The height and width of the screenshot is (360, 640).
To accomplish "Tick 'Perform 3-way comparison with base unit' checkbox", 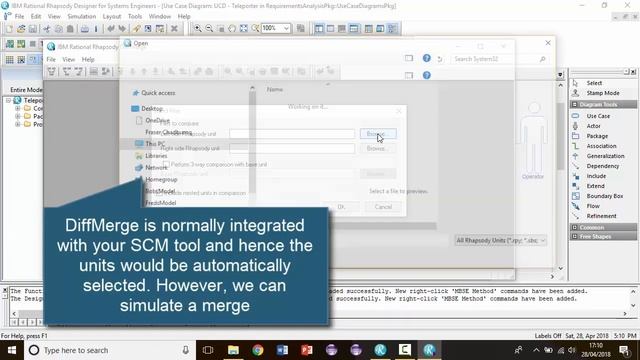I will pyautogui.click(x=166, y=164).
